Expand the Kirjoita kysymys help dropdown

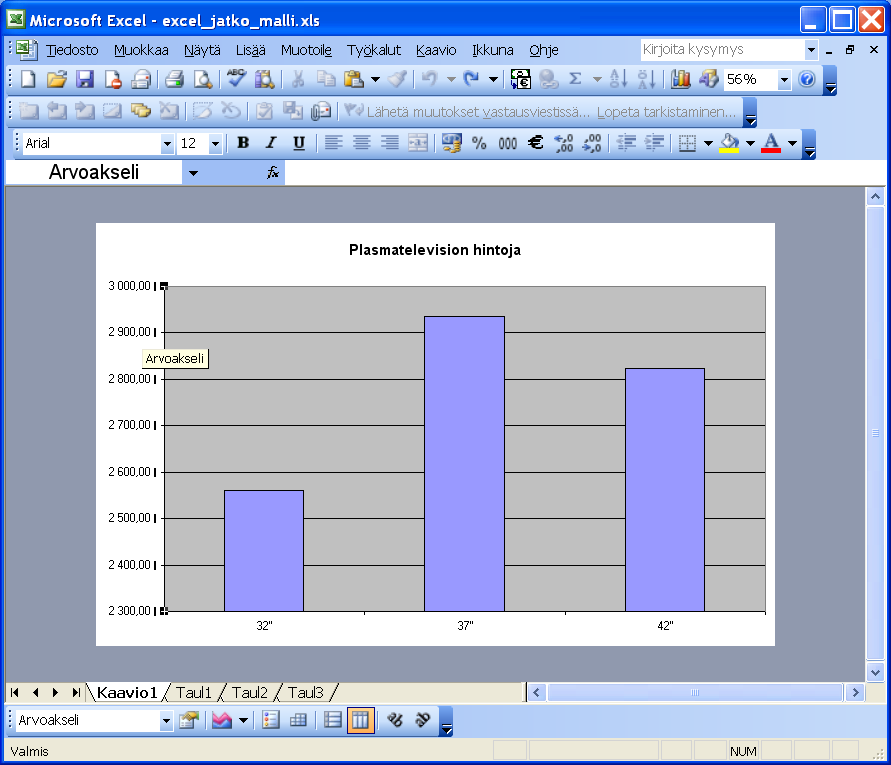tap(811, 50)
